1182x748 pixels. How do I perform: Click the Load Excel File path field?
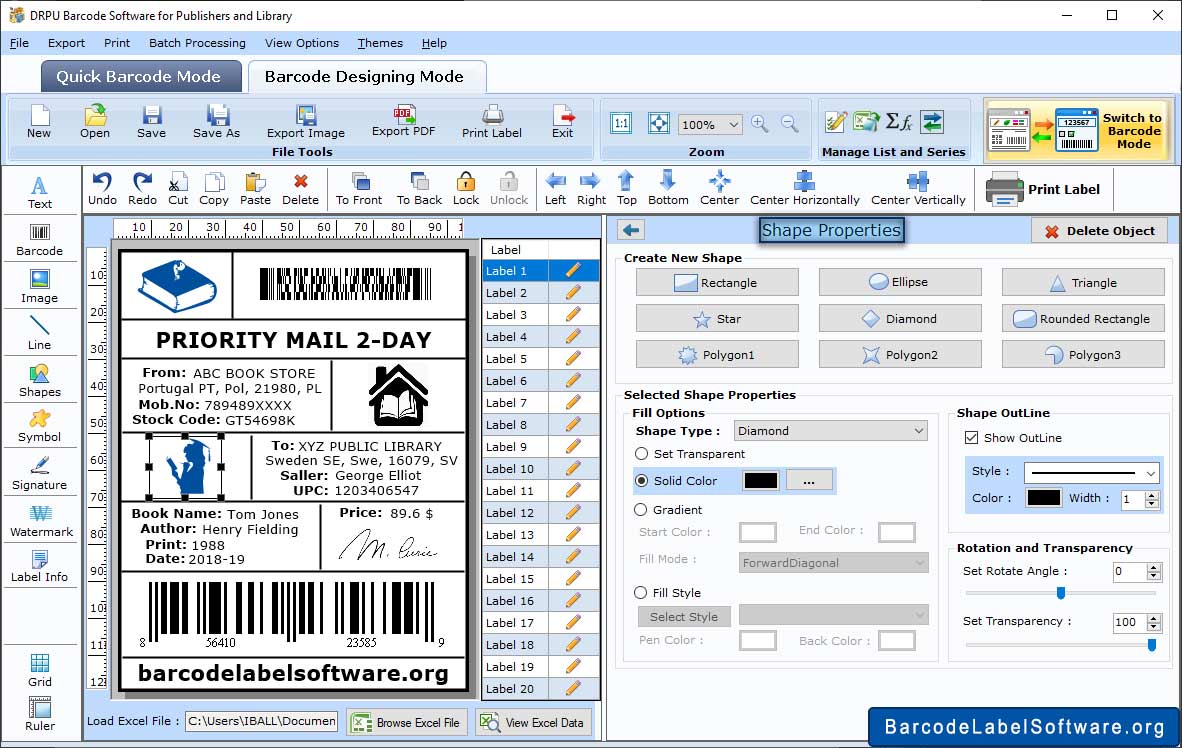[262, 722]
